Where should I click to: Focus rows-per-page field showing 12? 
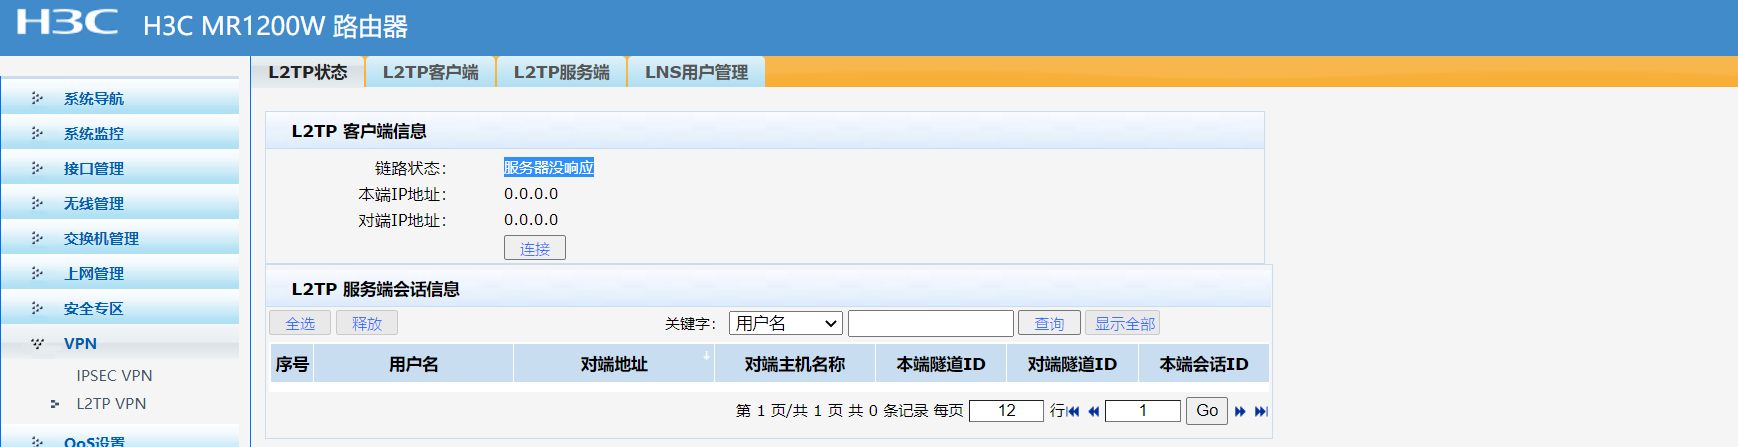1007,411
